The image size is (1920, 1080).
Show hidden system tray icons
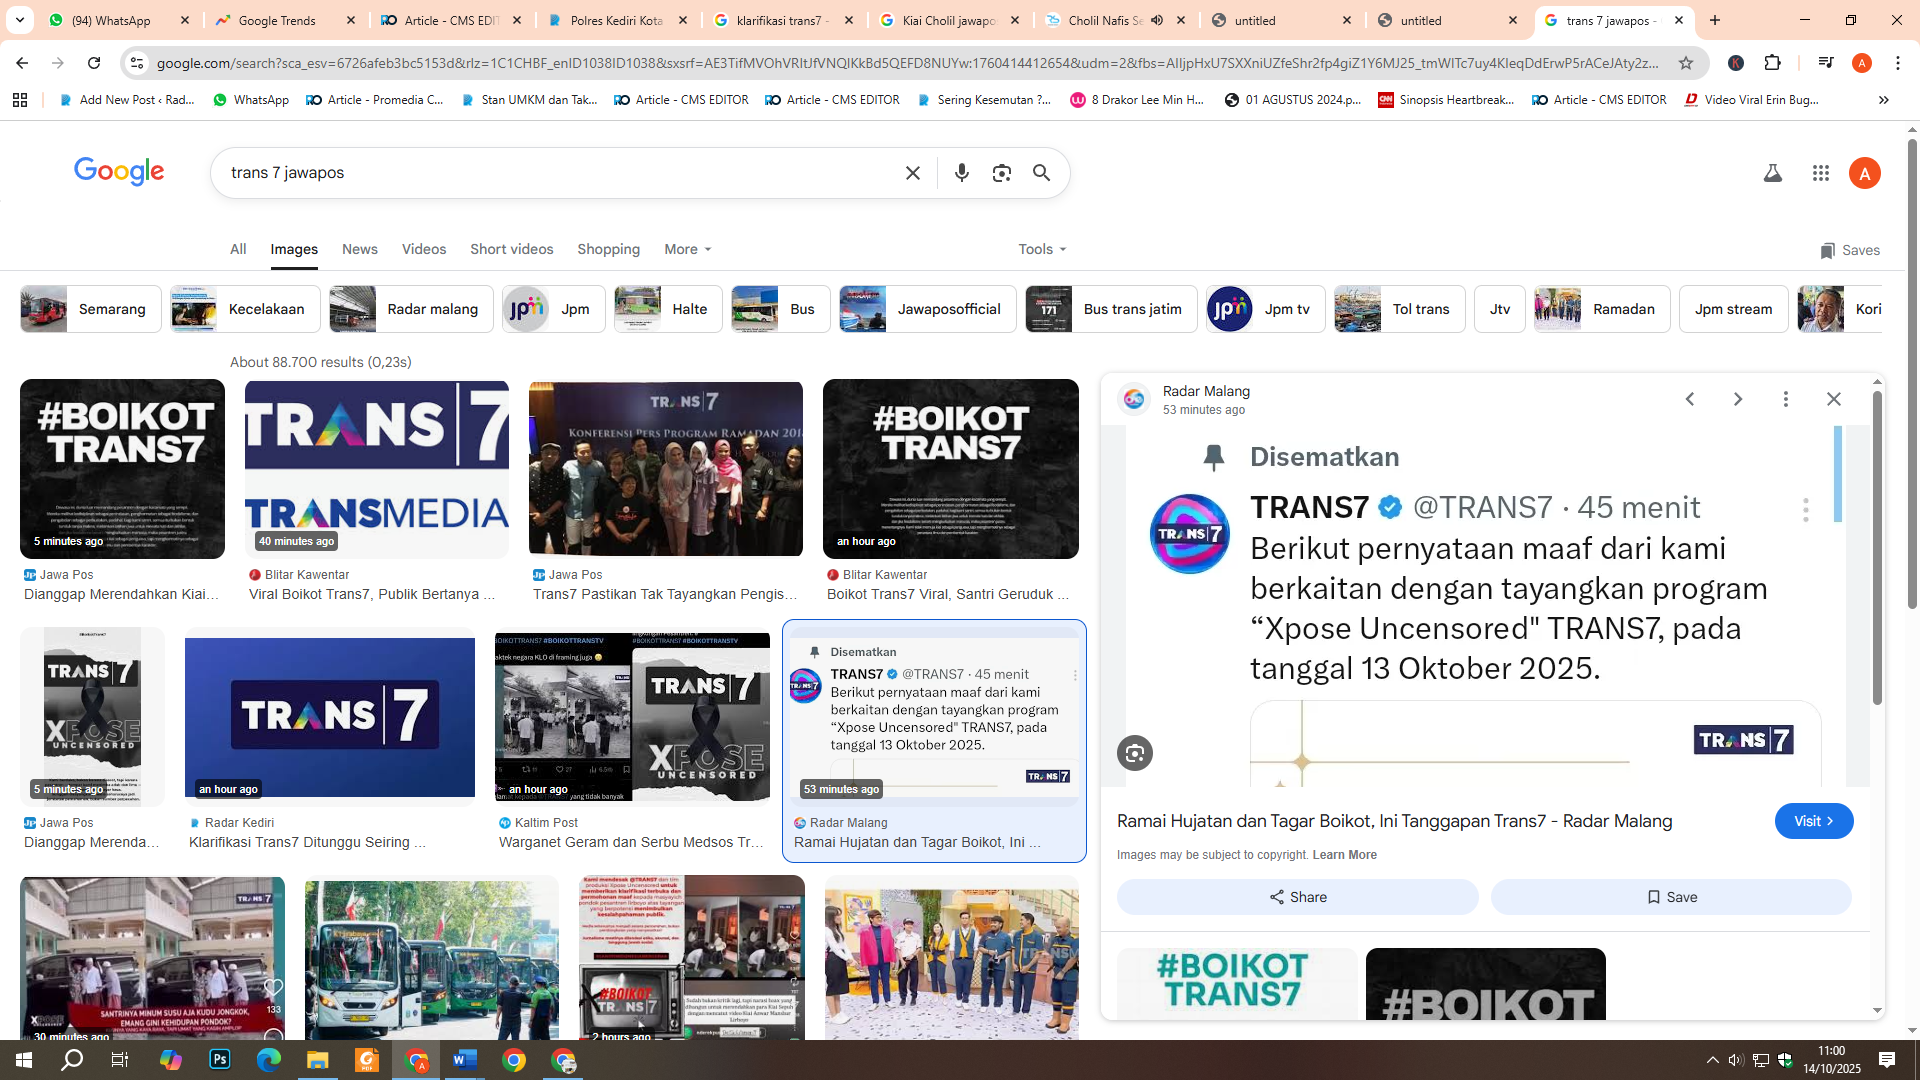pos(1712,1060)
